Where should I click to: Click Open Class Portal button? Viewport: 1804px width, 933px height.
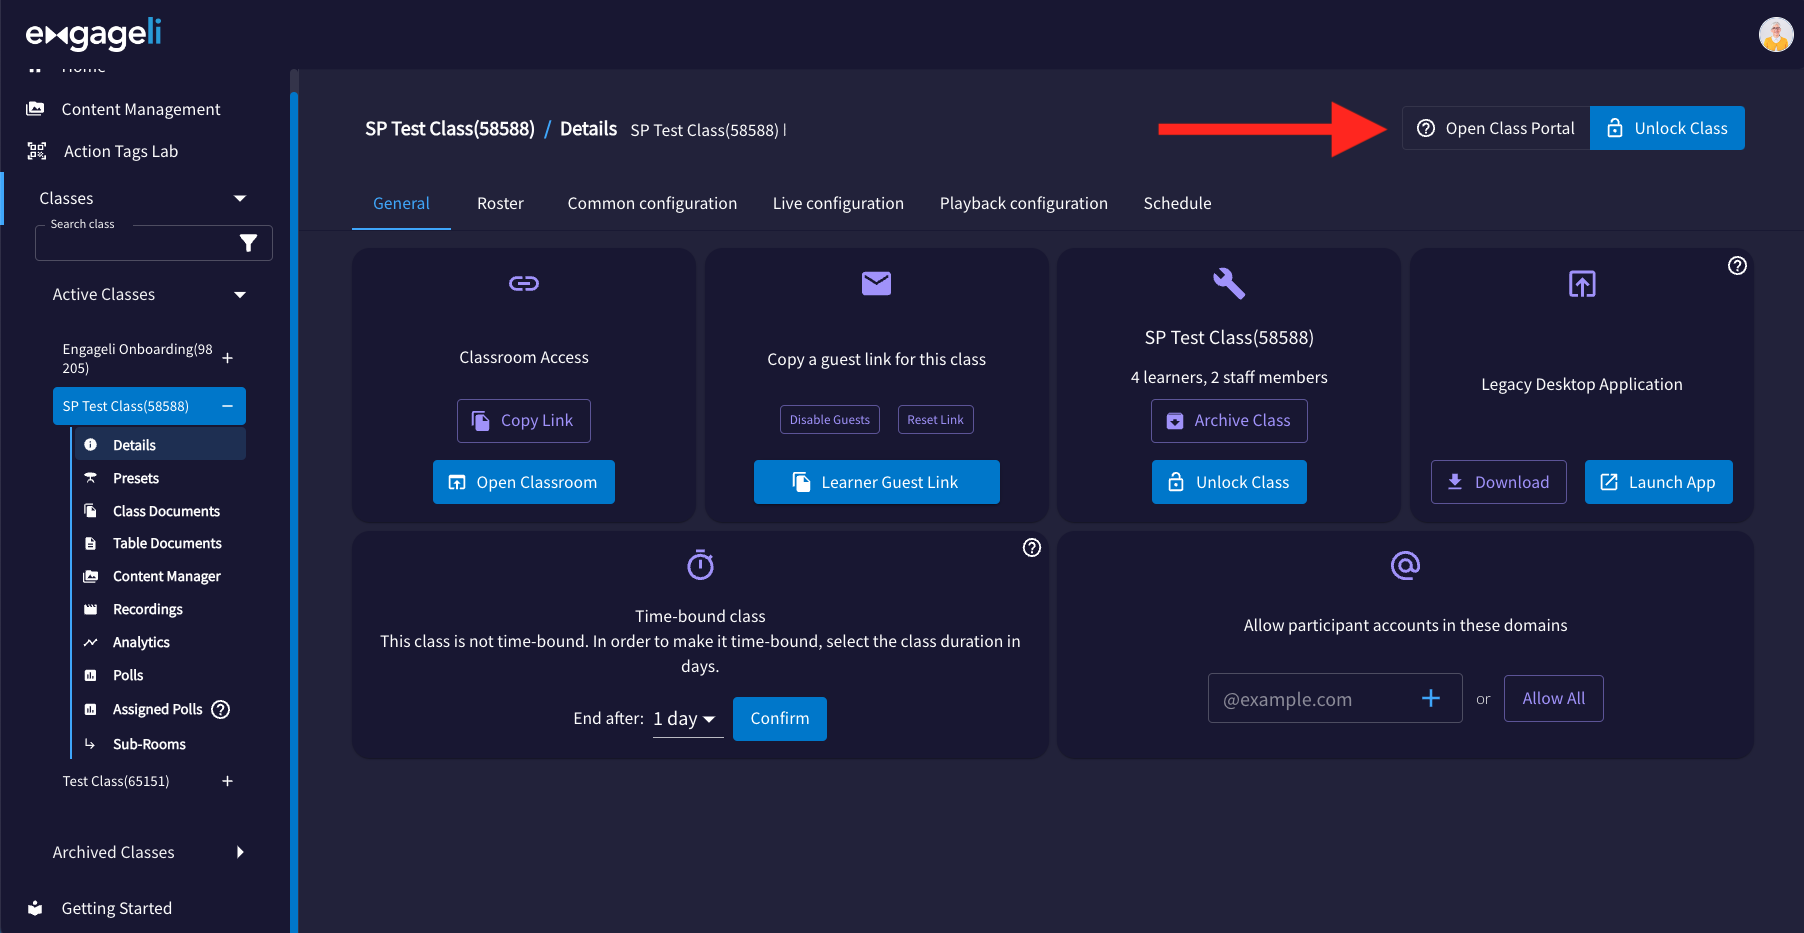(1496, 128)
